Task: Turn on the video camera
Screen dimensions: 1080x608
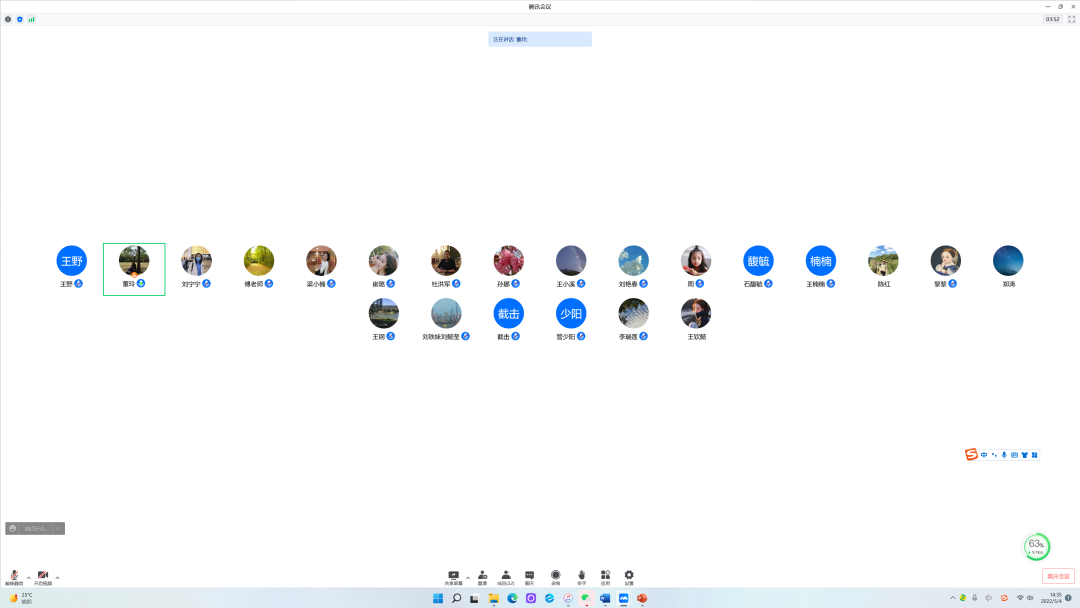Action: pyautogui.click(x=43, y=576)
